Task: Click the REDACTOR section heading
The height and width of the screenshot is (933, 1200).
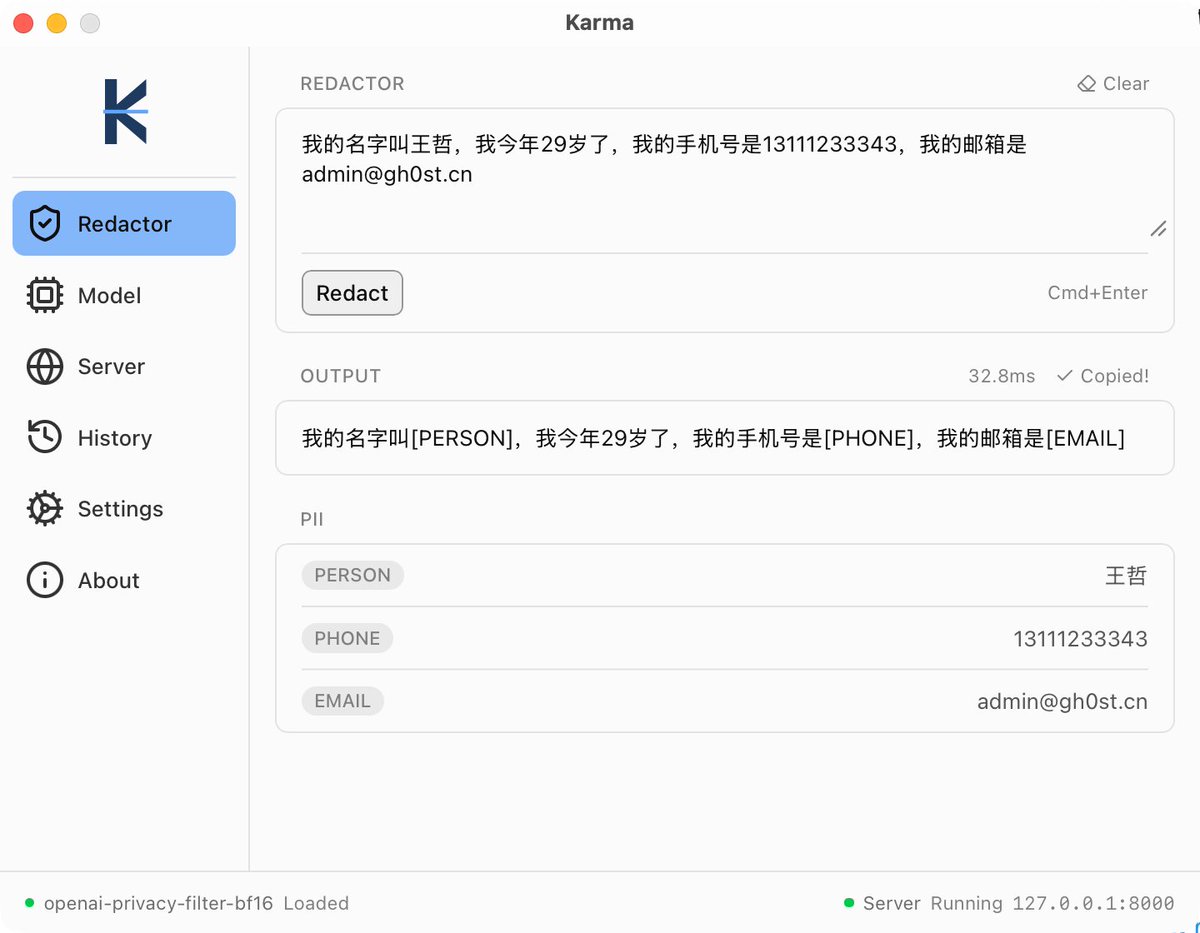Action: tap(352, 84)
